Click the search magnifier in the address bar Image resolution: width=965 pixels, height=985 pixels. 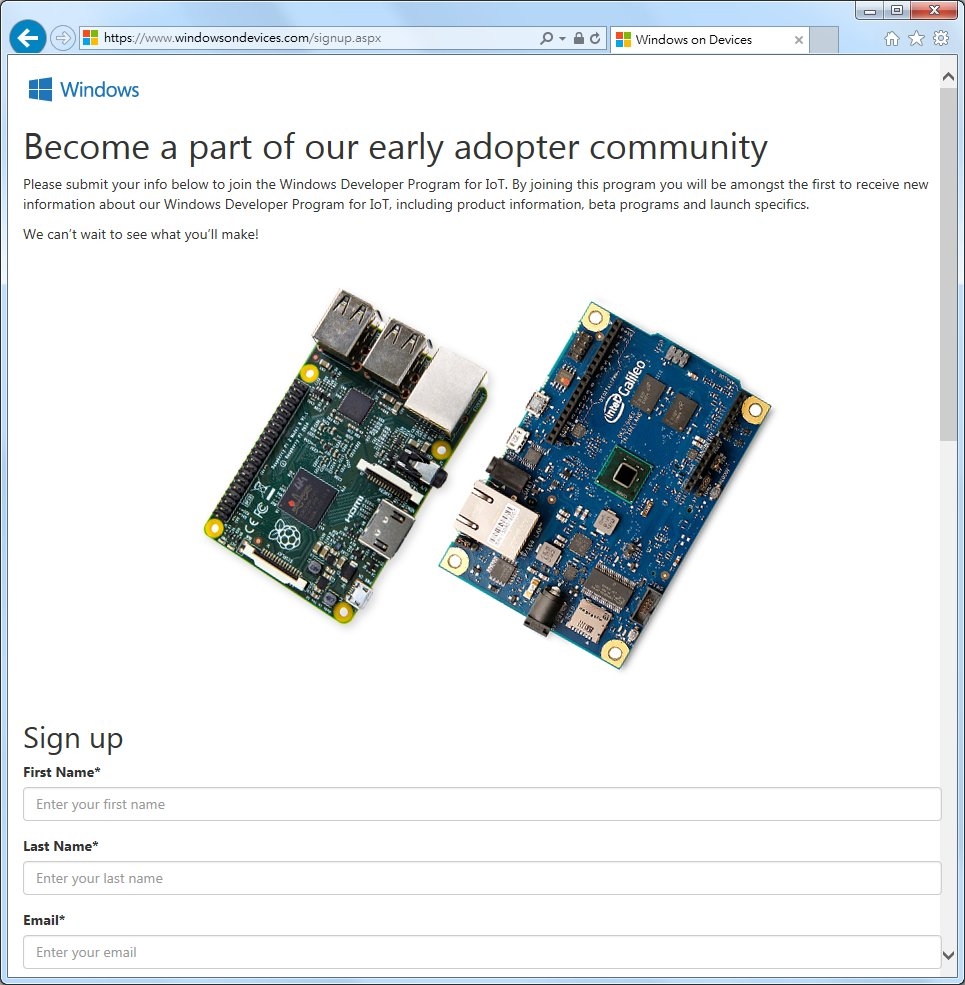547,38
